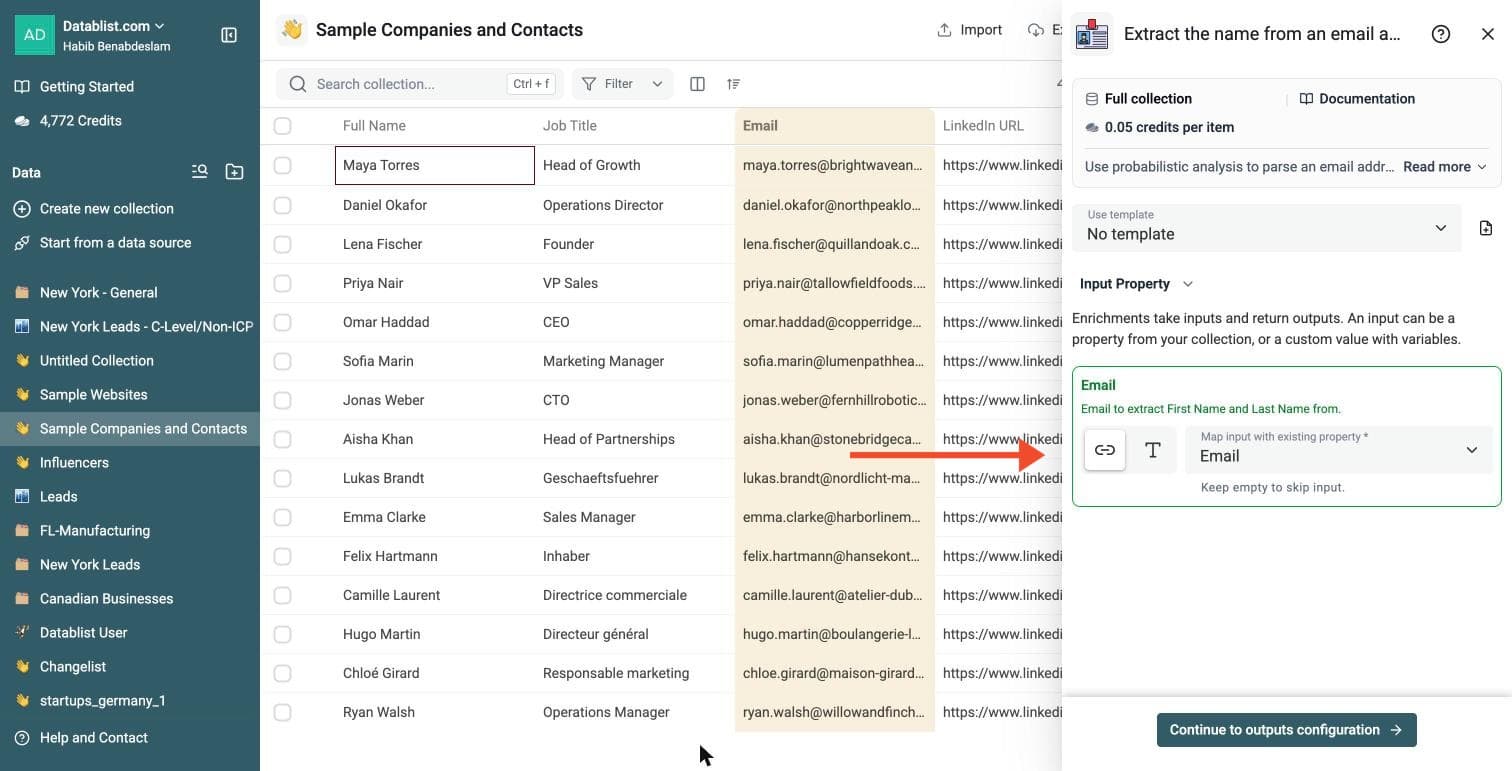The image size is (1512, 771).
Task: Open the Documentation link
Action: [1358, 99]
